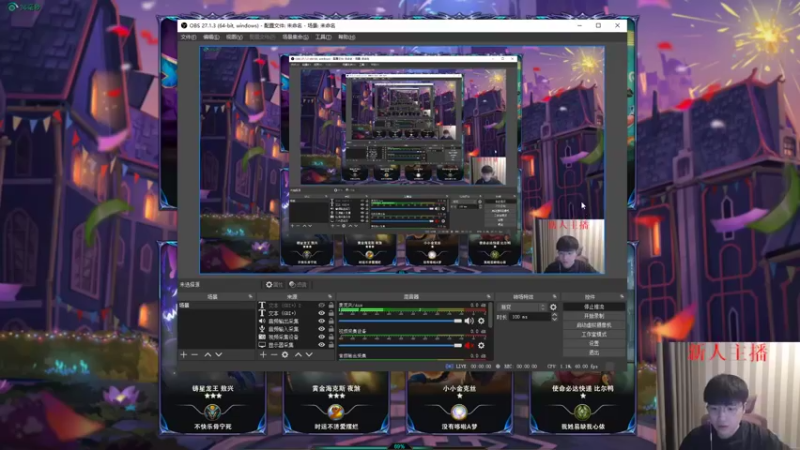Screen dimensions: 800x450
Task: Add a new source with plus icon
Action: pyautogui.click(x=263, y=355)
